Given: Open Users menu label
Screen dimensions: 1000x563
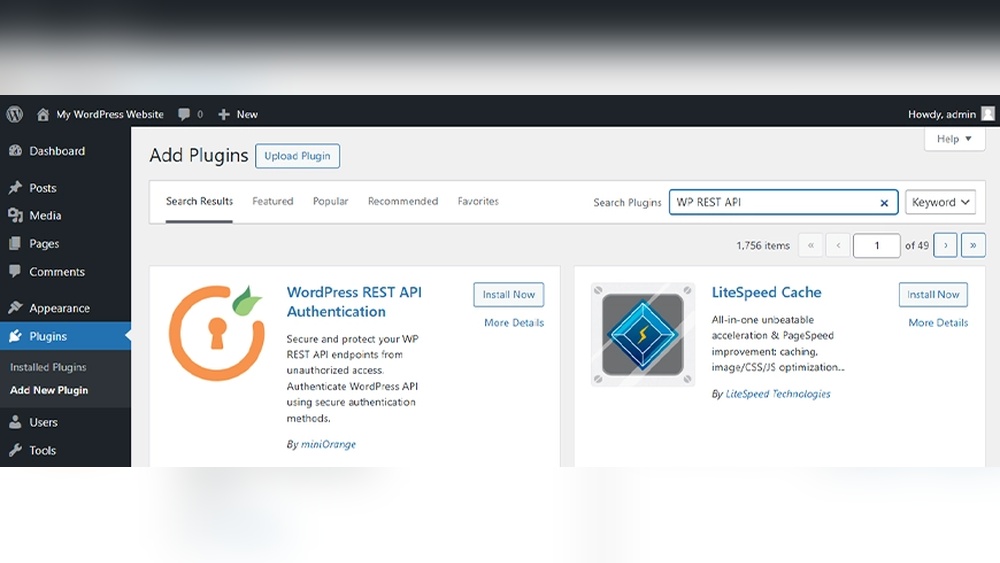Looking at the screenshot, I should coord(43,422).
